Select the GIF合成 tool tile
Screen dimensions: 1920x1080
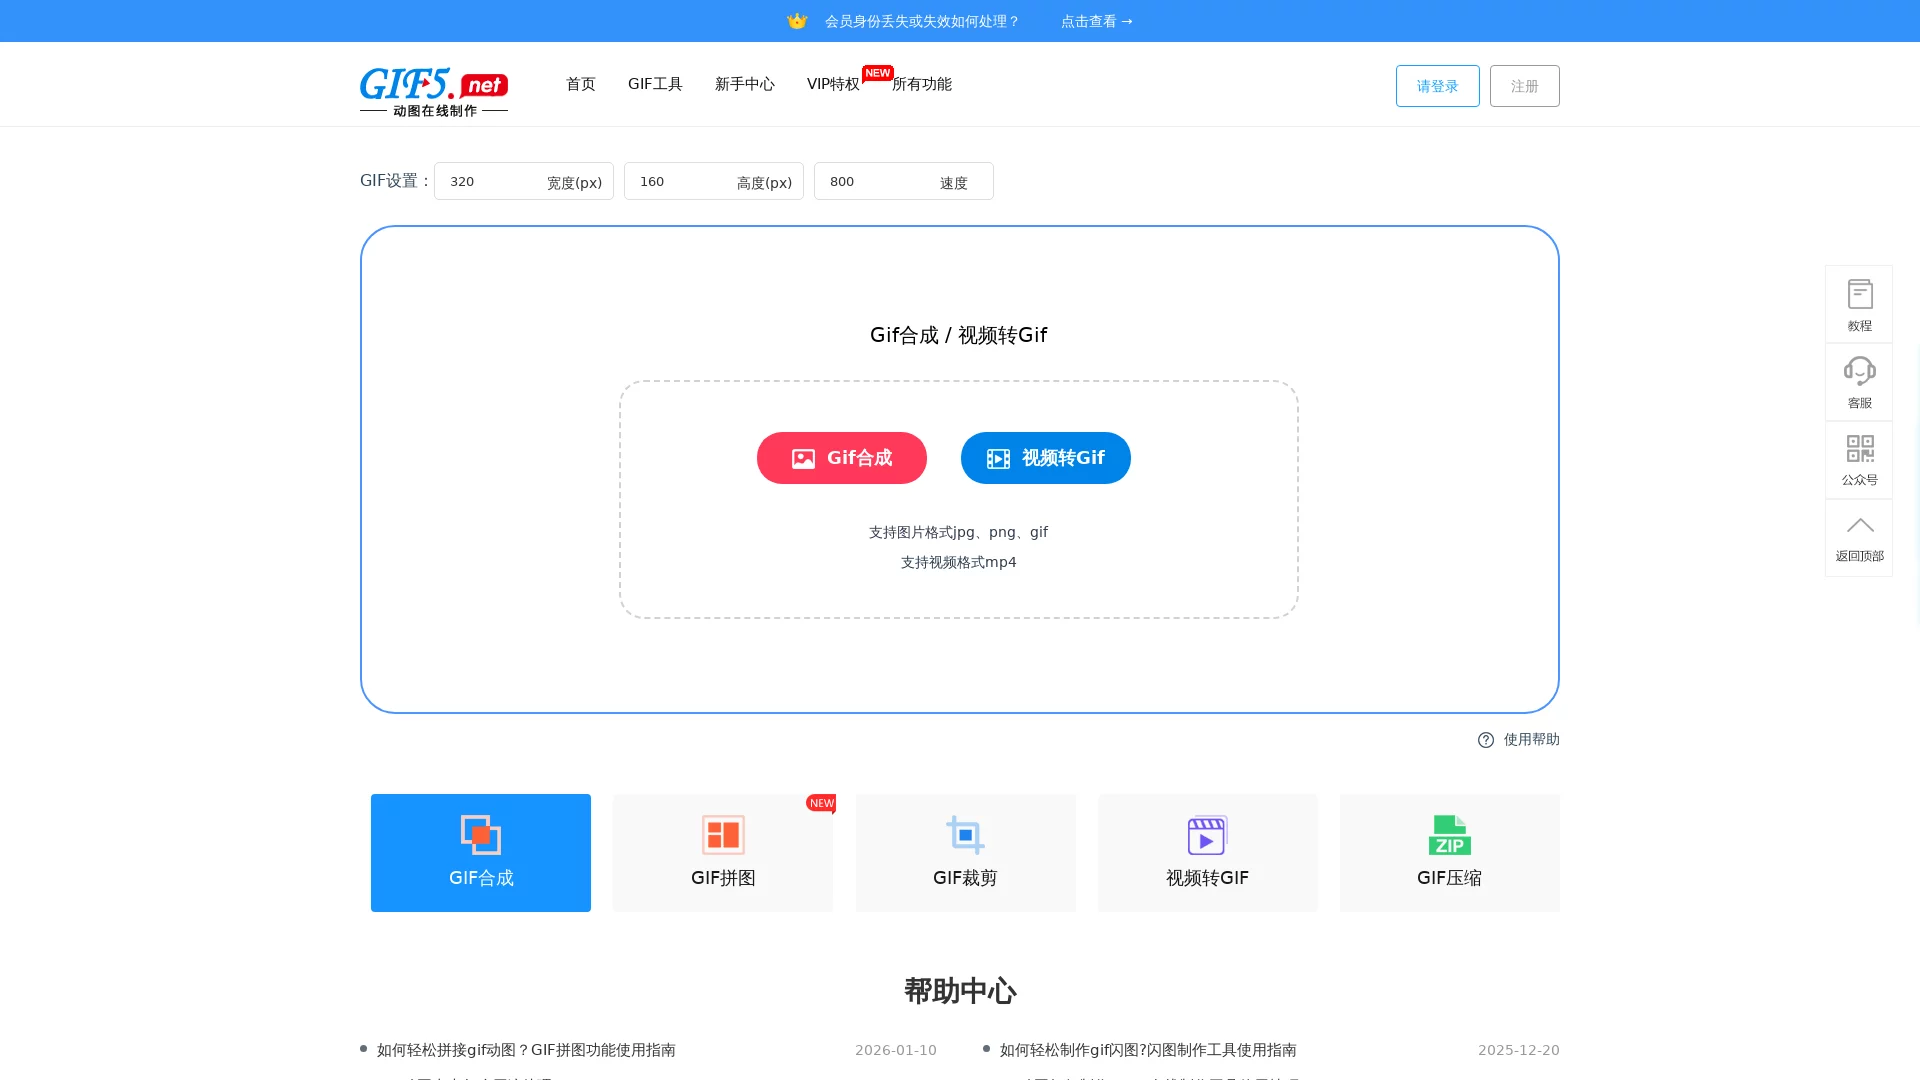(x=480, y=852)
